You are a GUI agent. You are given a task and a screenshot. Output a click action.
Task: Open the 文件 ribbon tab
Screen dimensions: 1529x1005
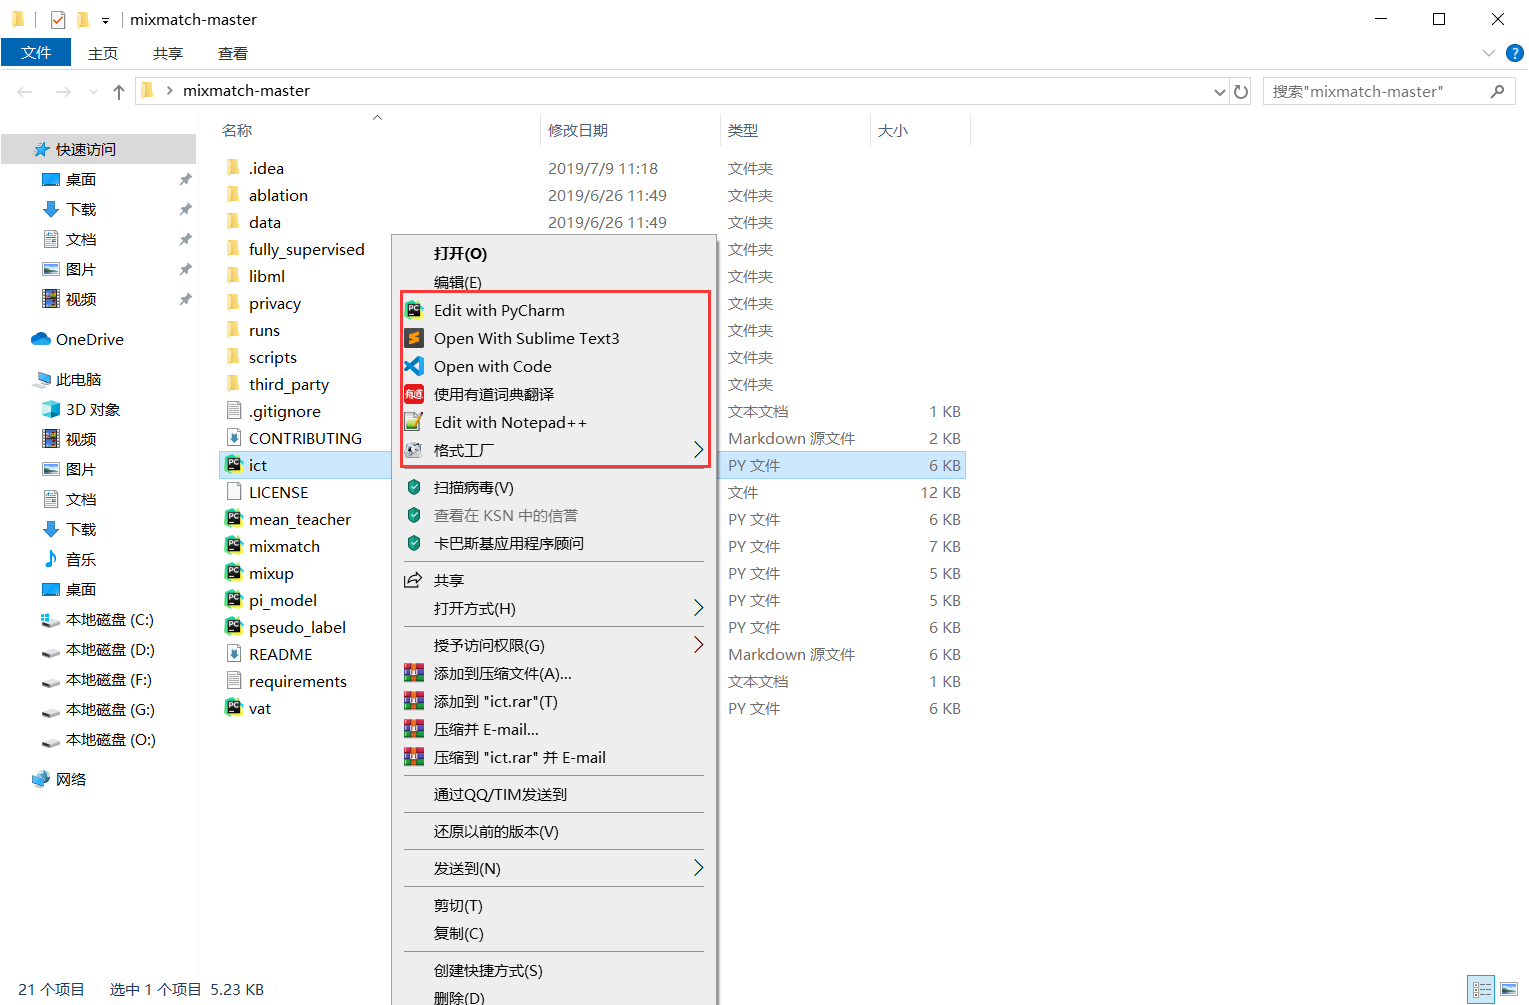pos(36,53)
